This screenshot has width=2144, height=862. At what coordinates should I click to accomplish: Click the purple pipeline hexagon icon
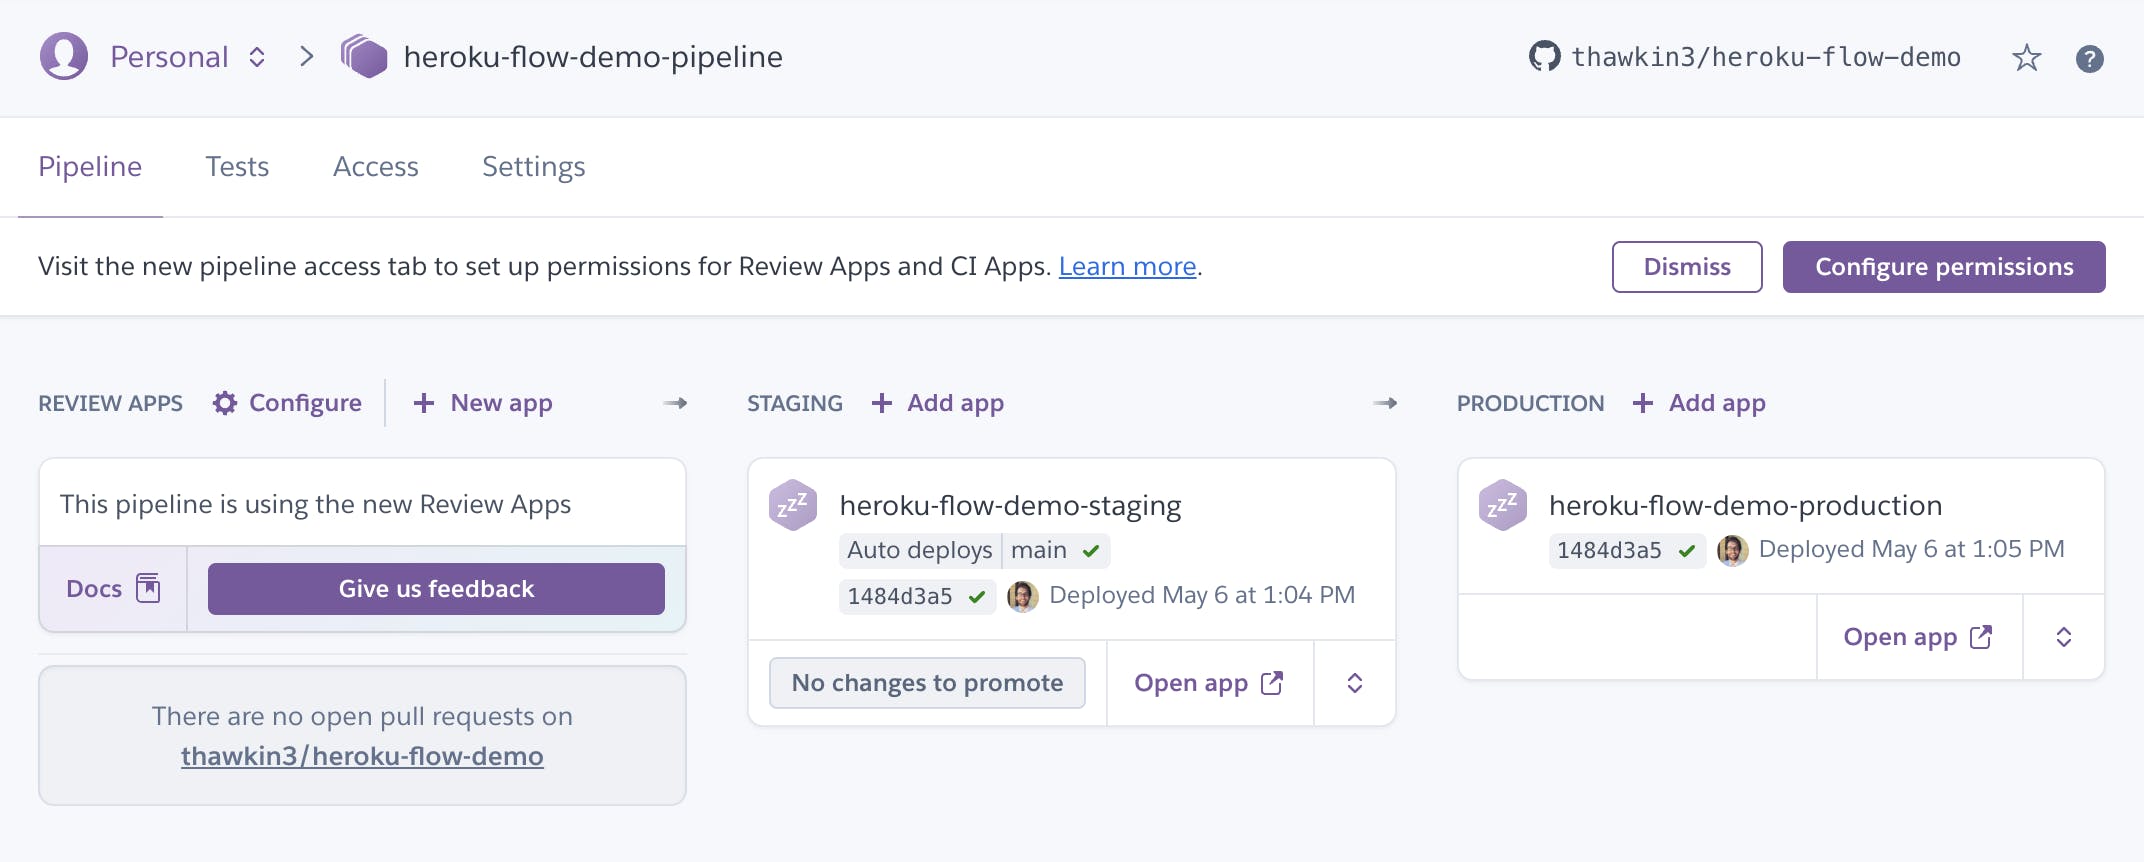click(364, 56)
